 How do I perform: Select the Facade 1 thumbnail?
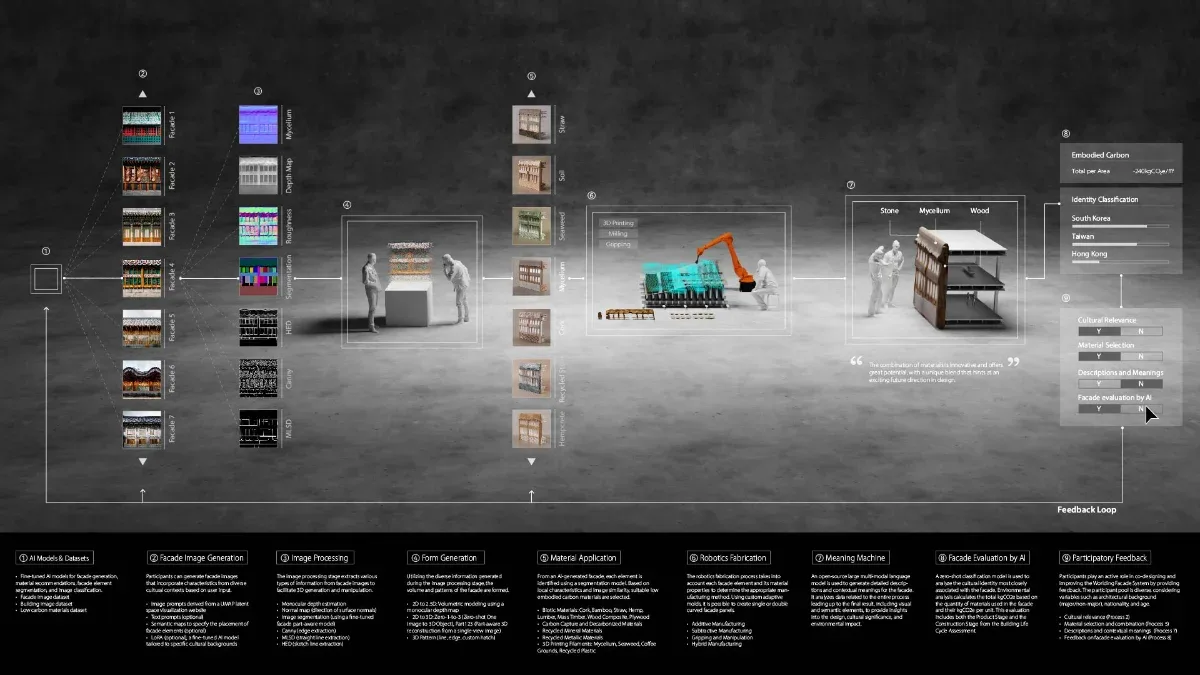[142, 126]
